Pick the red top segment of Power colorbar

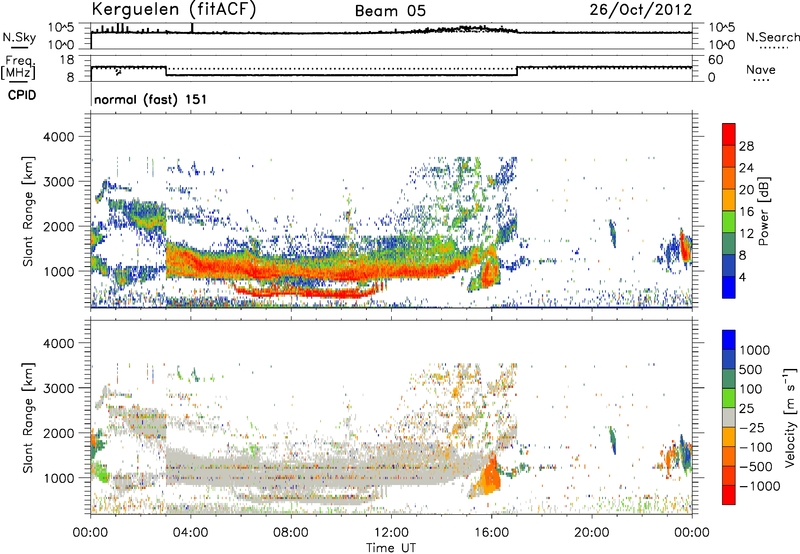coord(729,134)
